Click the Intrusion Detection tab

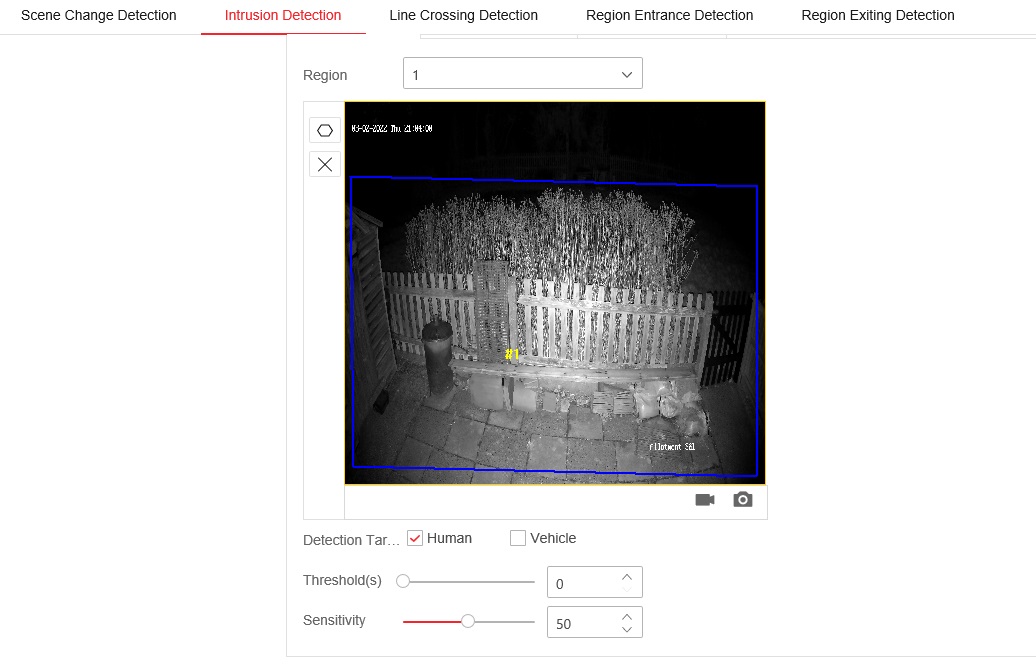283,16
